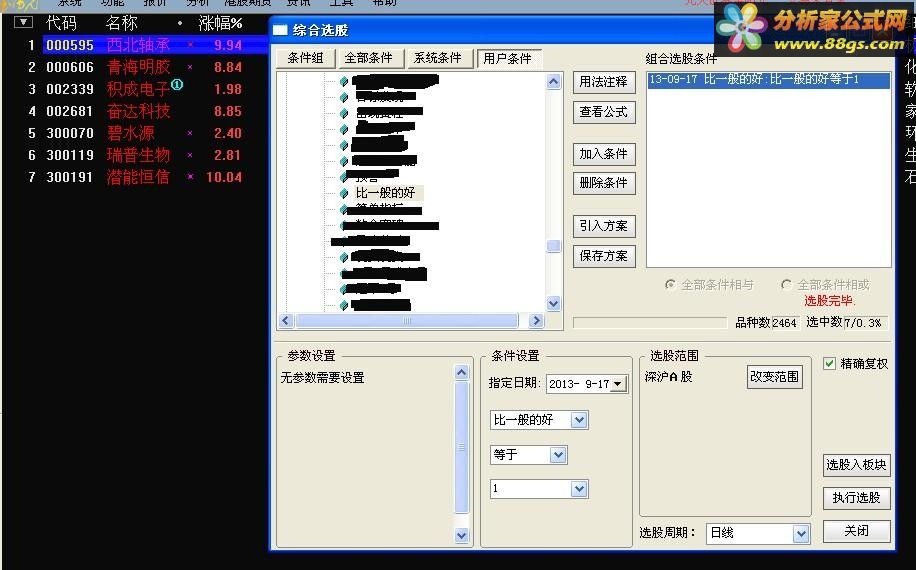Switch to the 全部条件 tab
916x570 pixels.
click(369, 58)
